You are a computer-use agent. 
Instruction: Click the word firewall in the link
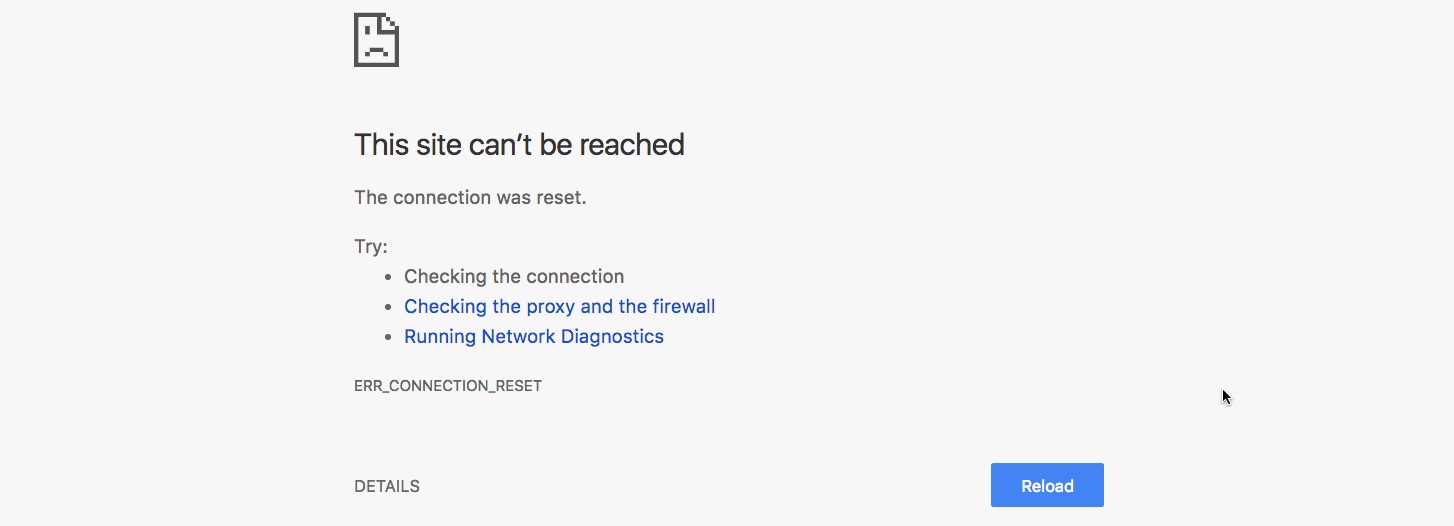tap(684, 307)
